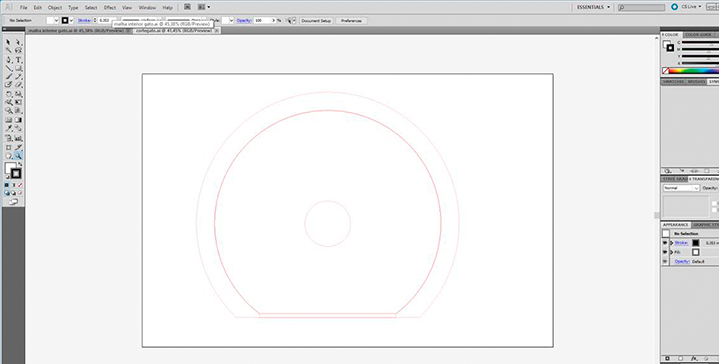719x364 pixels.
Task: Switch to the malha interior gato.ai document tab
Action: pyautogui.click(x=77, y=31)
